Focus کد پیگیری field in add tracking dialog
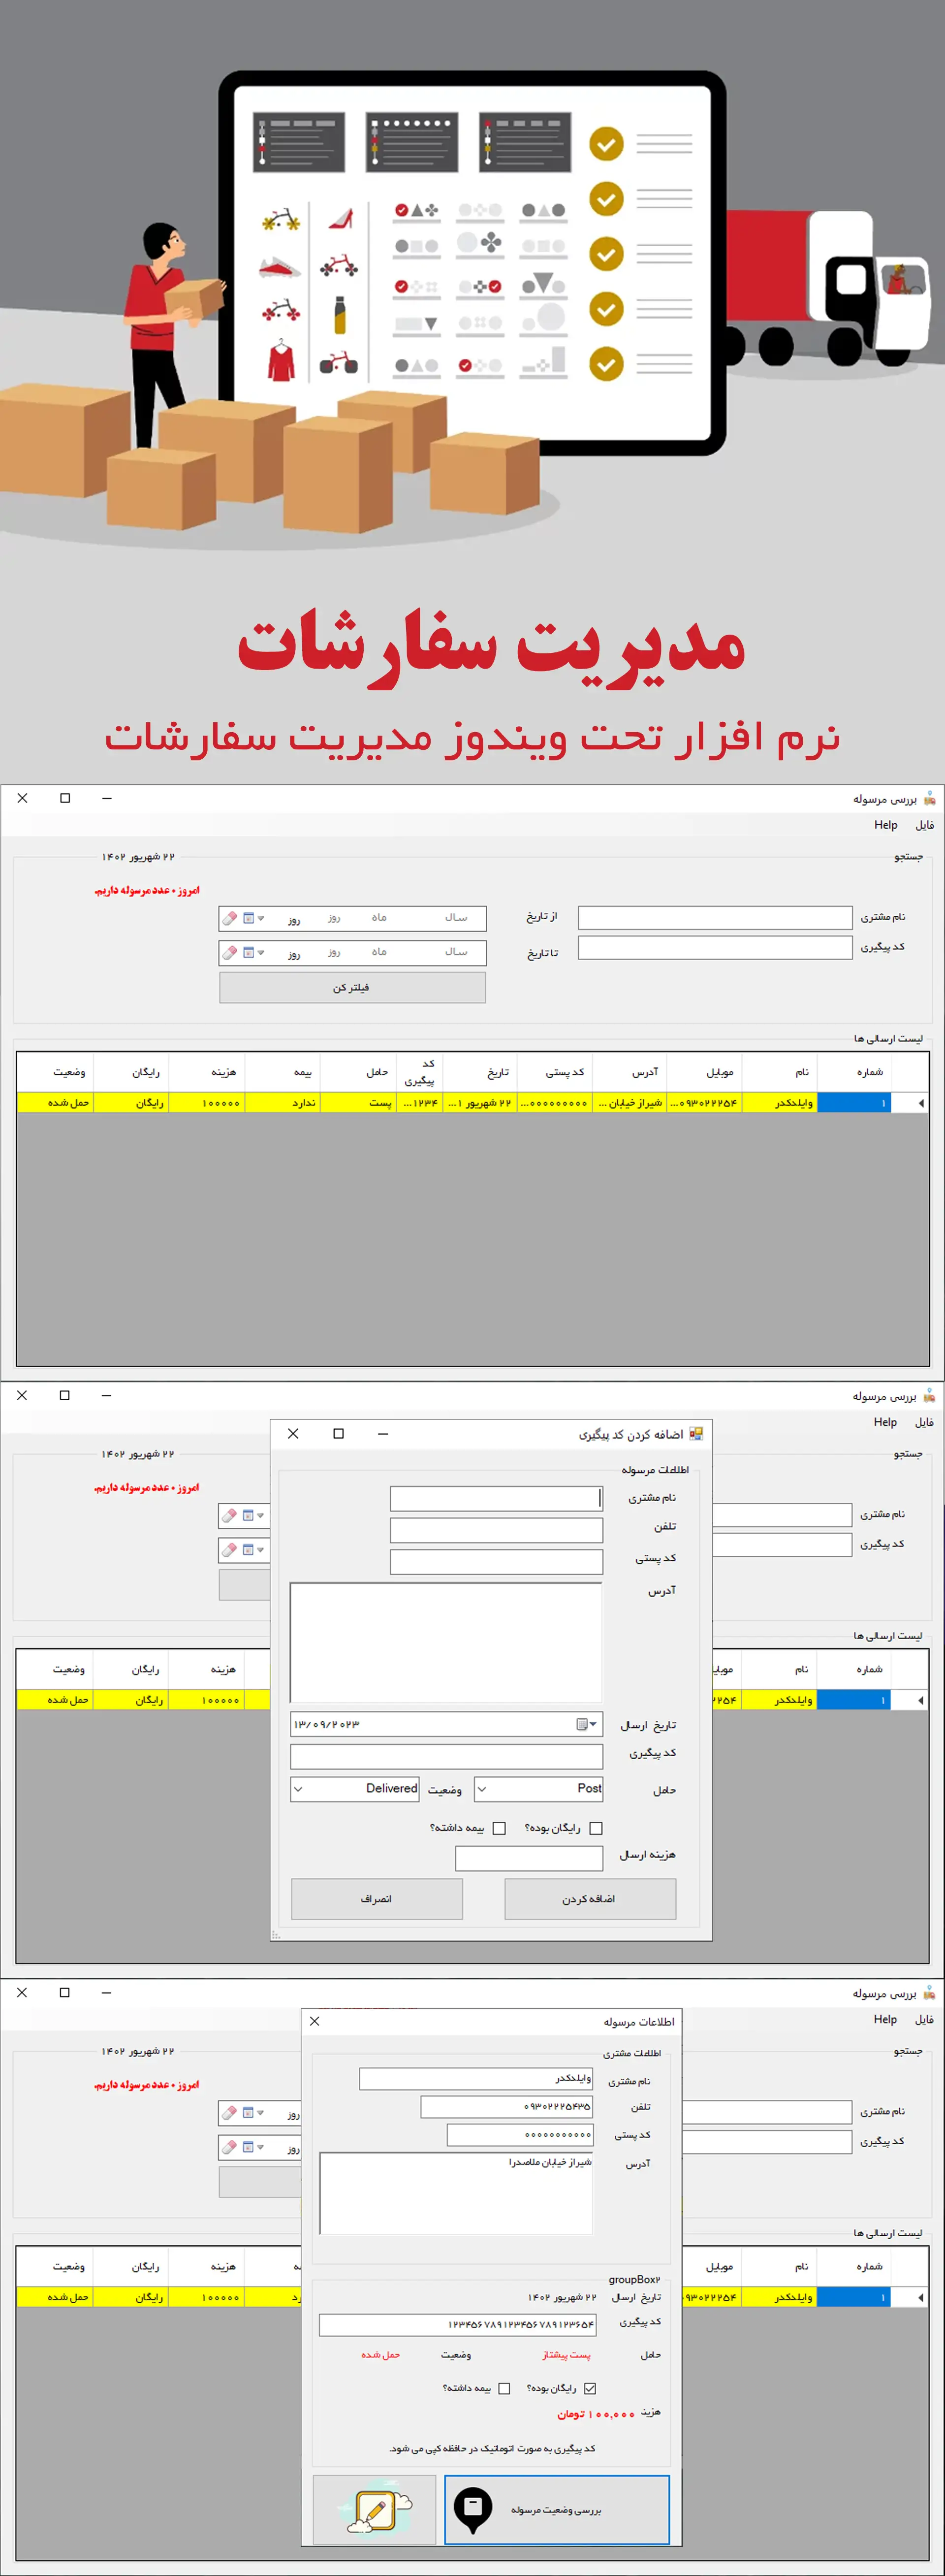The width and height of the screenshot is (945, 2576). [447, 1756]
